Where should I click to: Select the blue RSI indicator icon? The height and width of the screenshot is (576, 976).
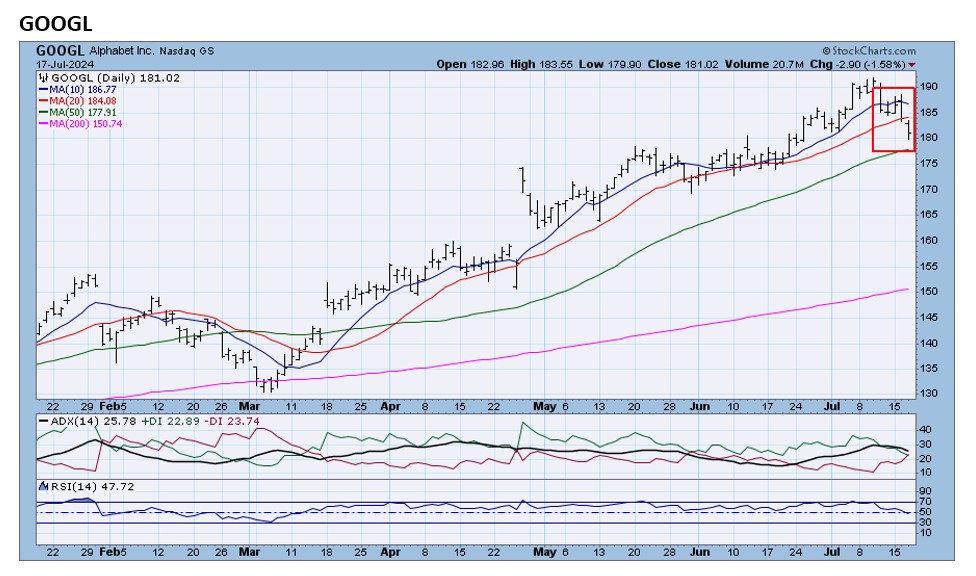[44, 487]
